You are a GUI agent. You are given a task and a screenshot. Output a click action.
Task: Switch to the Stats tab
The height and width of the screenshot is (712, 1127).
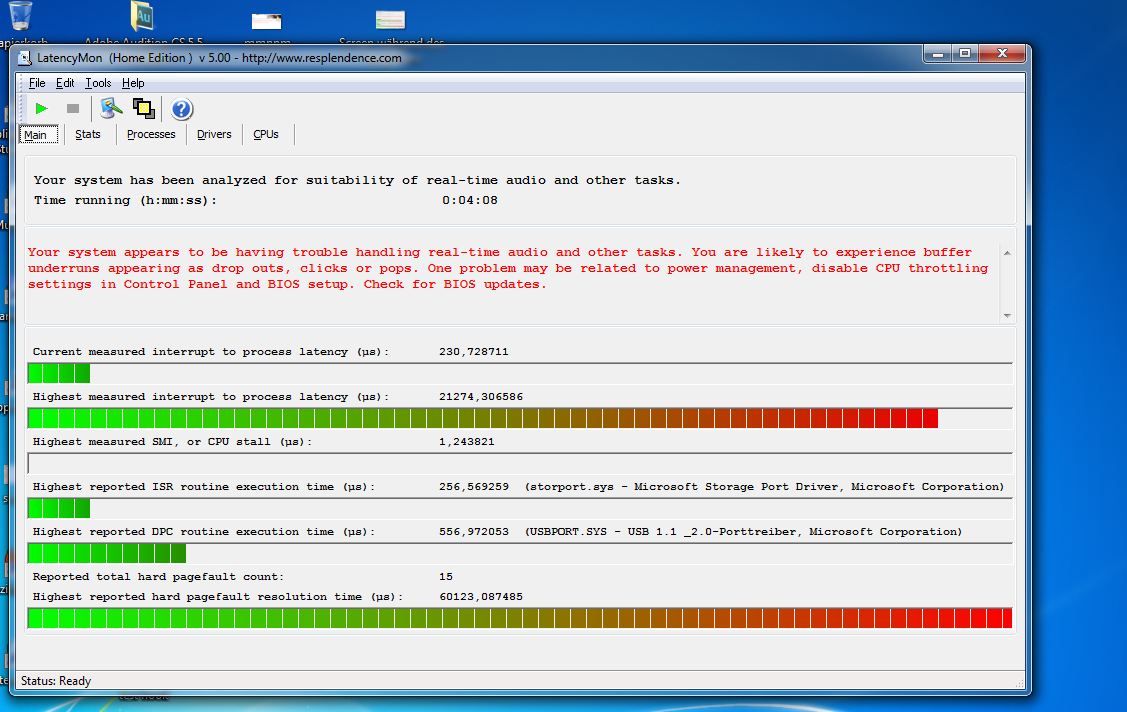coord(88,134)
